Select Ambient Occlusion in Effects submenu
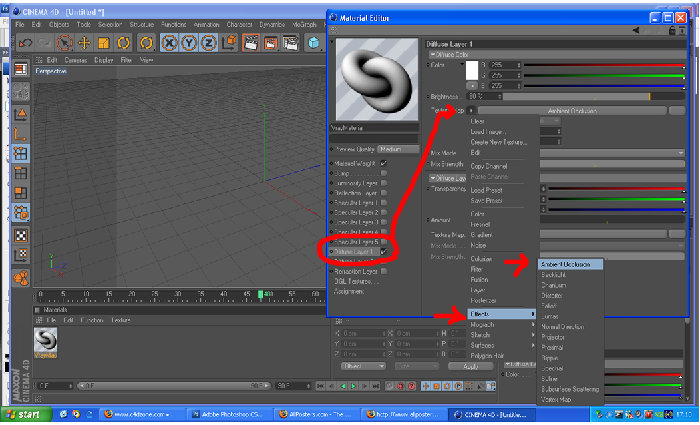Image resolution: width=700 pixels, height=425 pixels. coord(571,264)
